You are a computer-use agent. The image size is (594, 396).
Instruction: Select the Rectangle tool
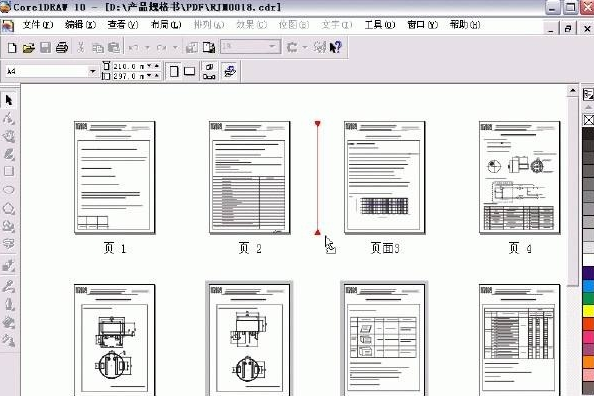pos(9,171)
